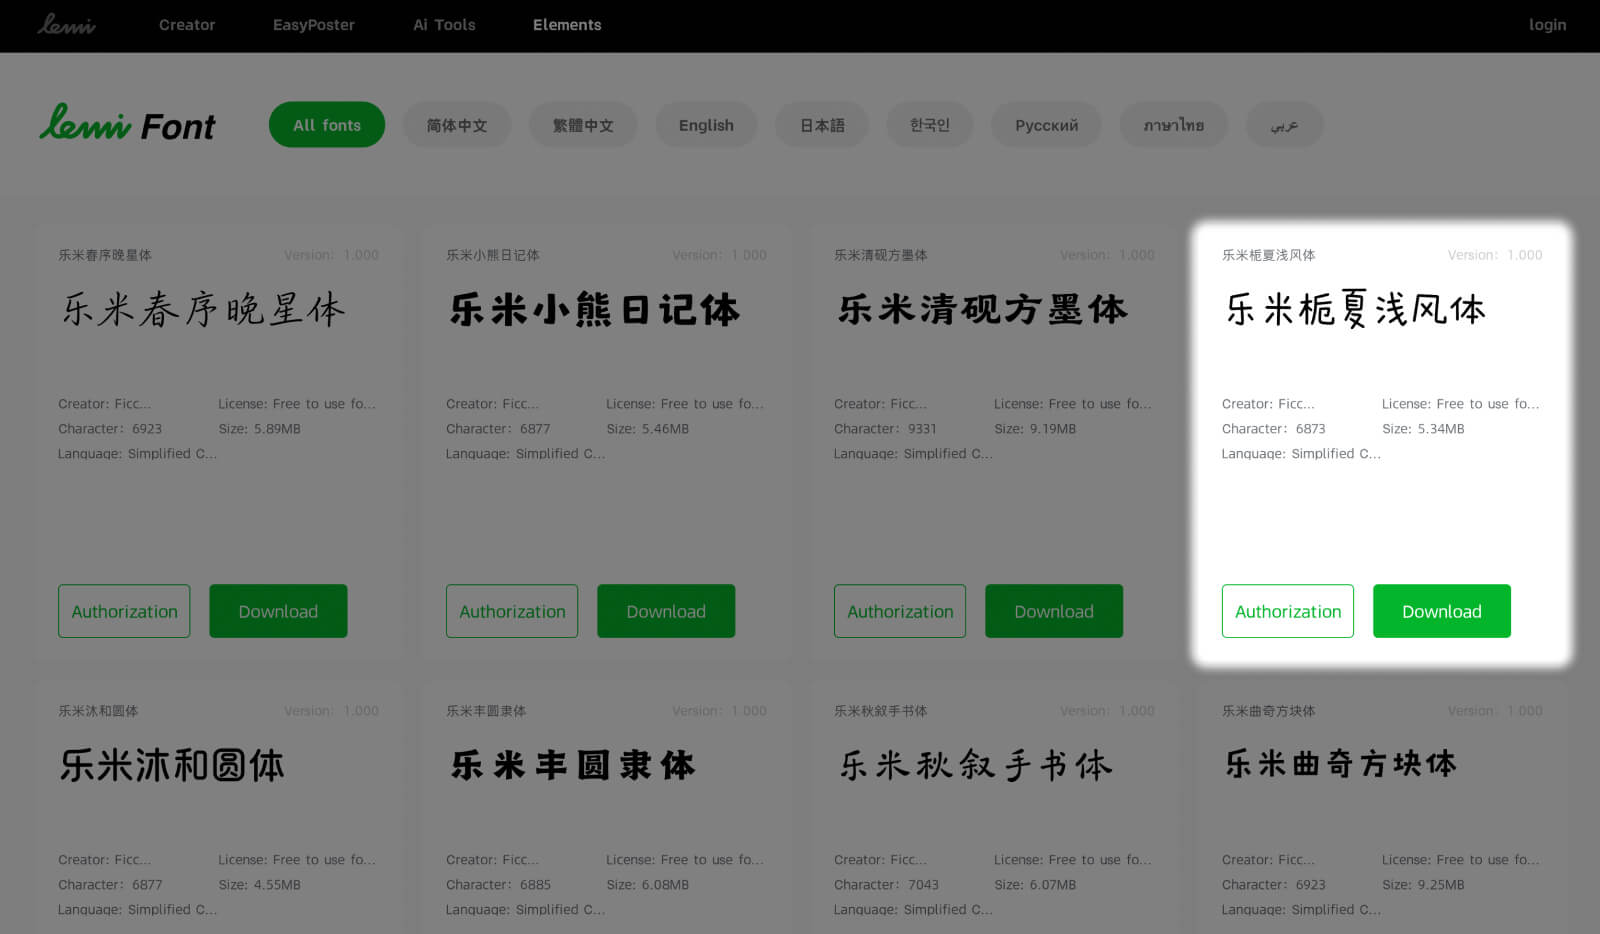Download the 乐米栀夏浅风体 font
Viewport: 1600px width, 934px height.
point(1442,611)
